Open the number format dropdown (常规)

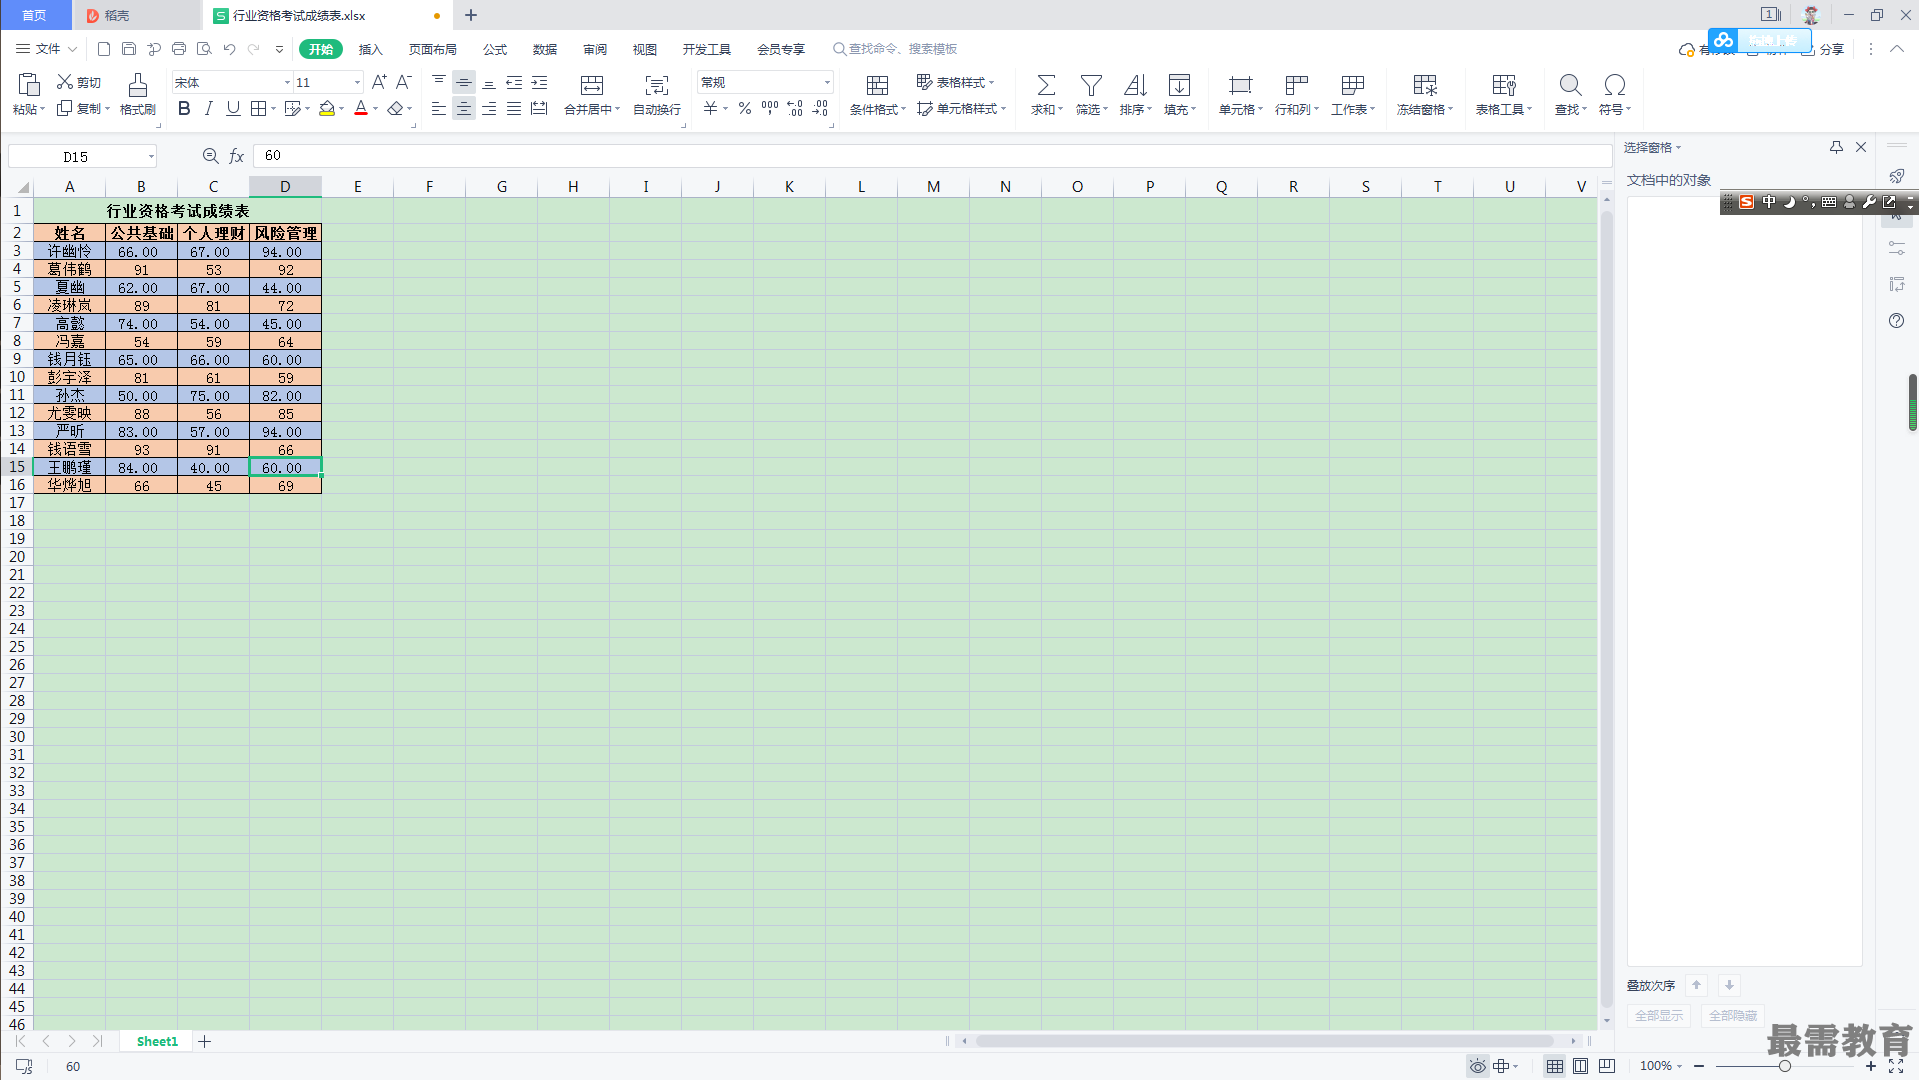click(x=827, y=82)
